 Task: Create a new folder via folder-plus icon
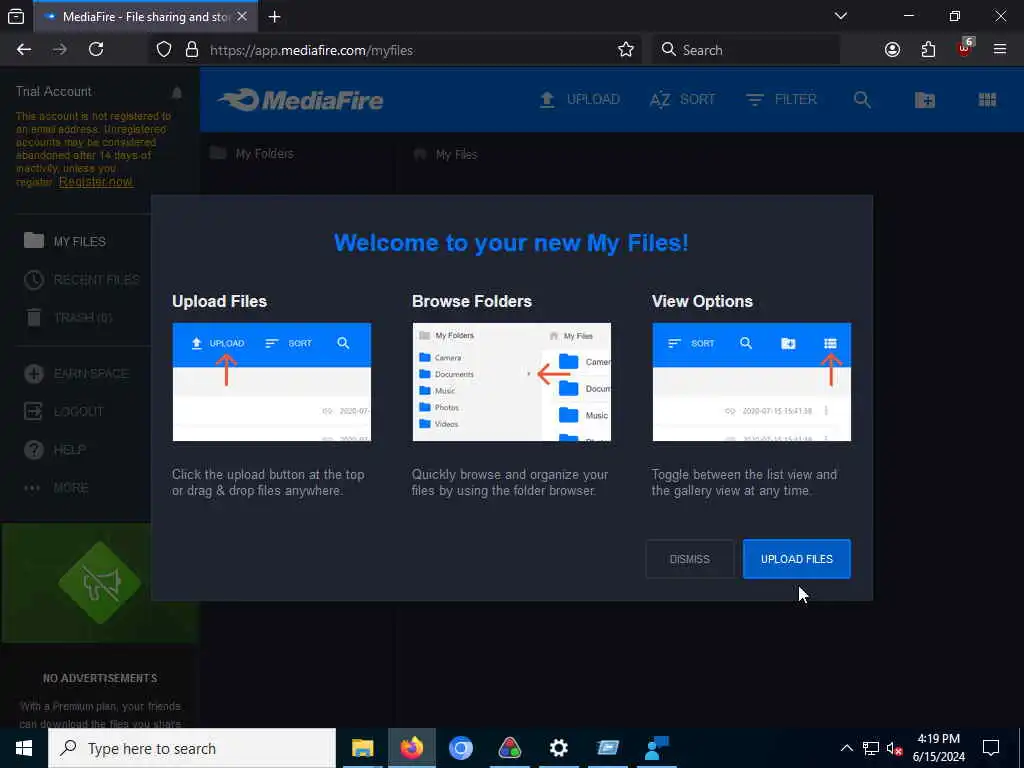(925, 100)
